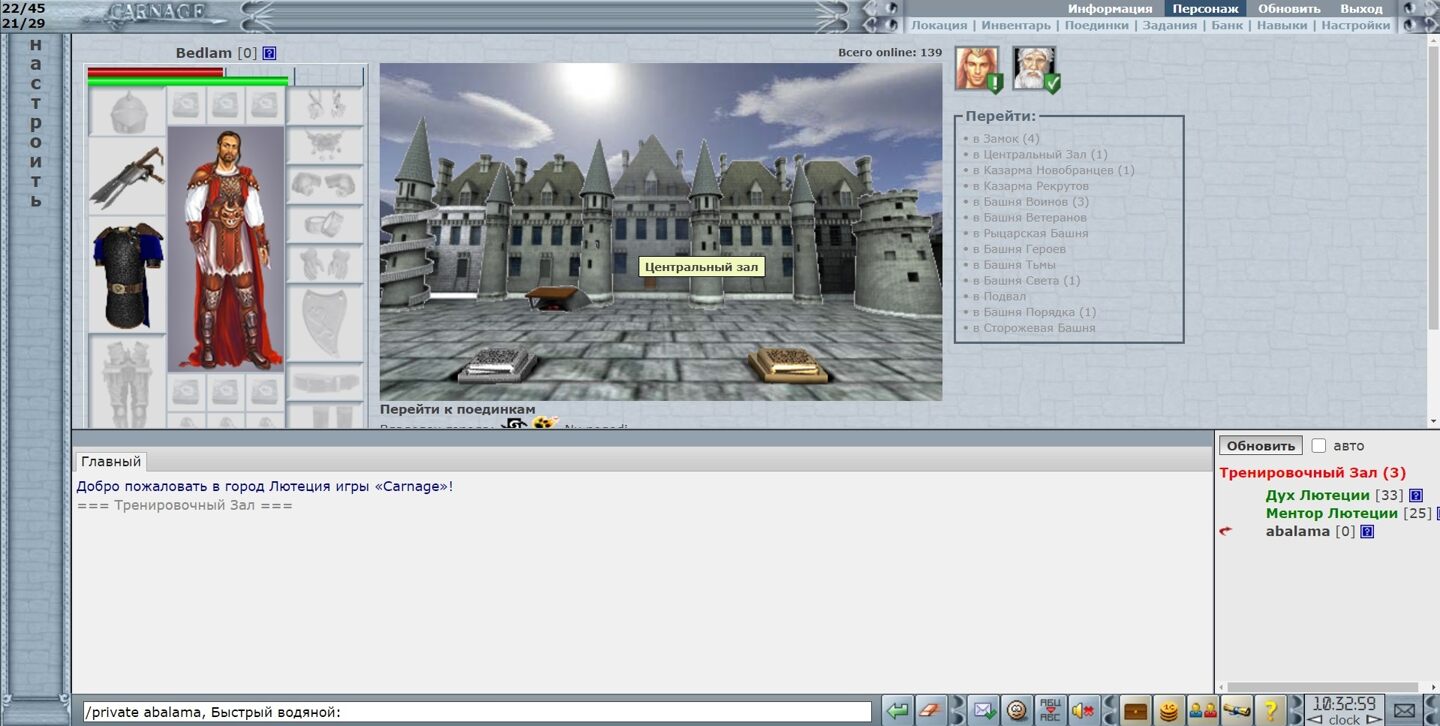Go to в Башня Тьмы
Viewport: 1440px width, 726px height.
1013,265
